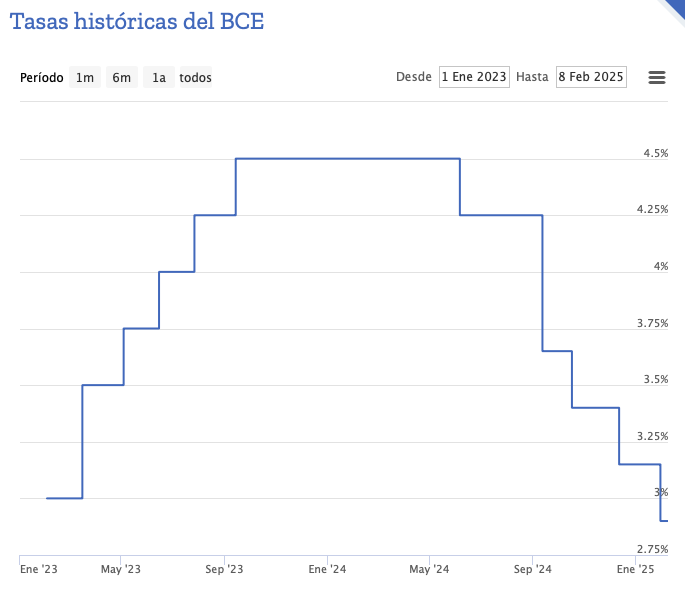This screenshot has height=591, width=685.
Task: Click the initial 3% segment of the line
Action: (64, 498)
